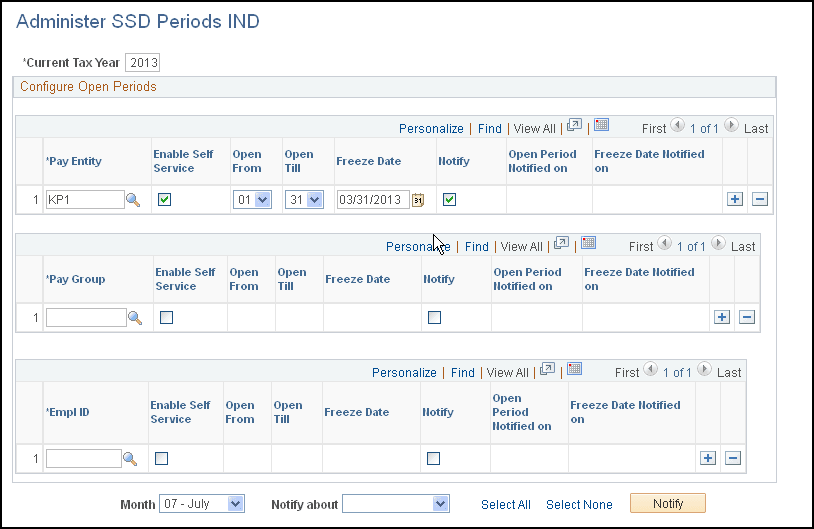Download Empl ID grid to spreadsheet icon
814x529 pixels.
pyautogui.click(x=574, y=369)
